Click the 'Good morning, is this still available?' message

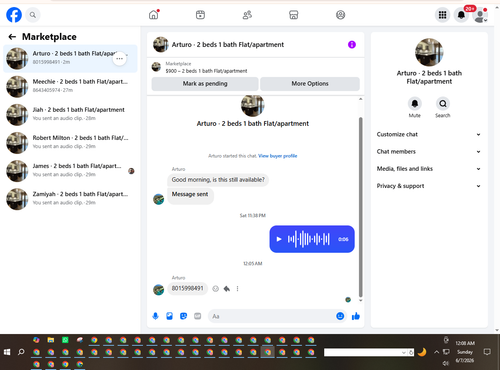(x=218, y=180)
